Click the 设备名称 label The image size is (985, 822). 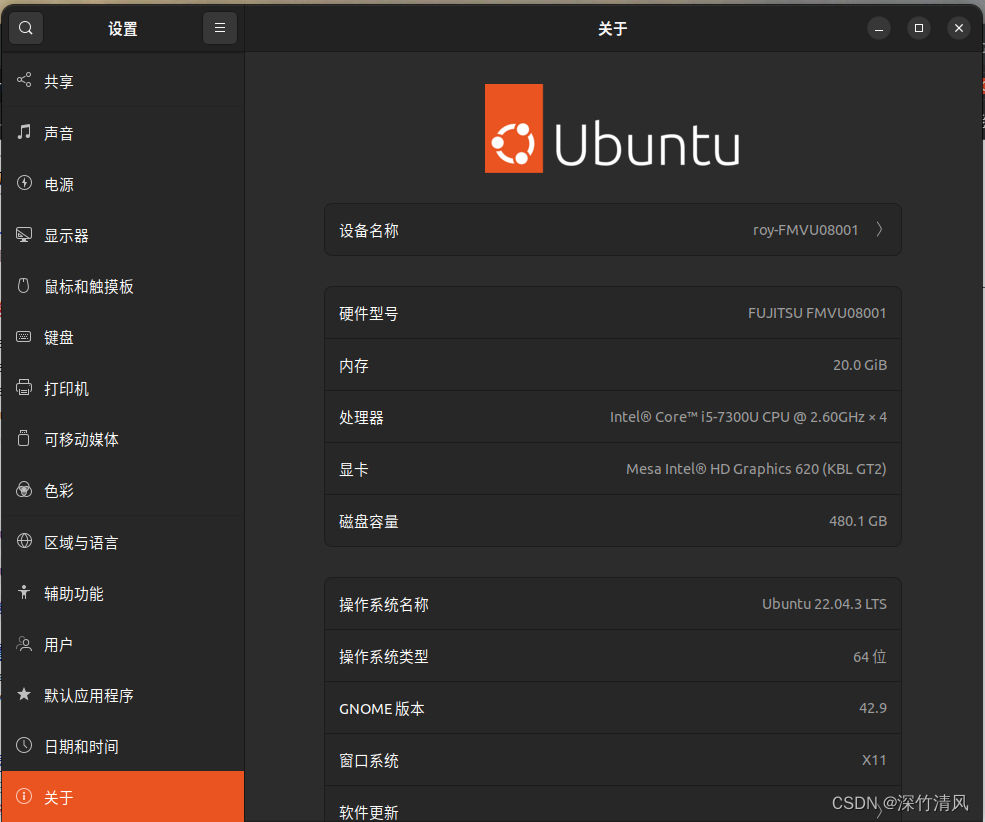pyautogui.click(x=369, y=230)
